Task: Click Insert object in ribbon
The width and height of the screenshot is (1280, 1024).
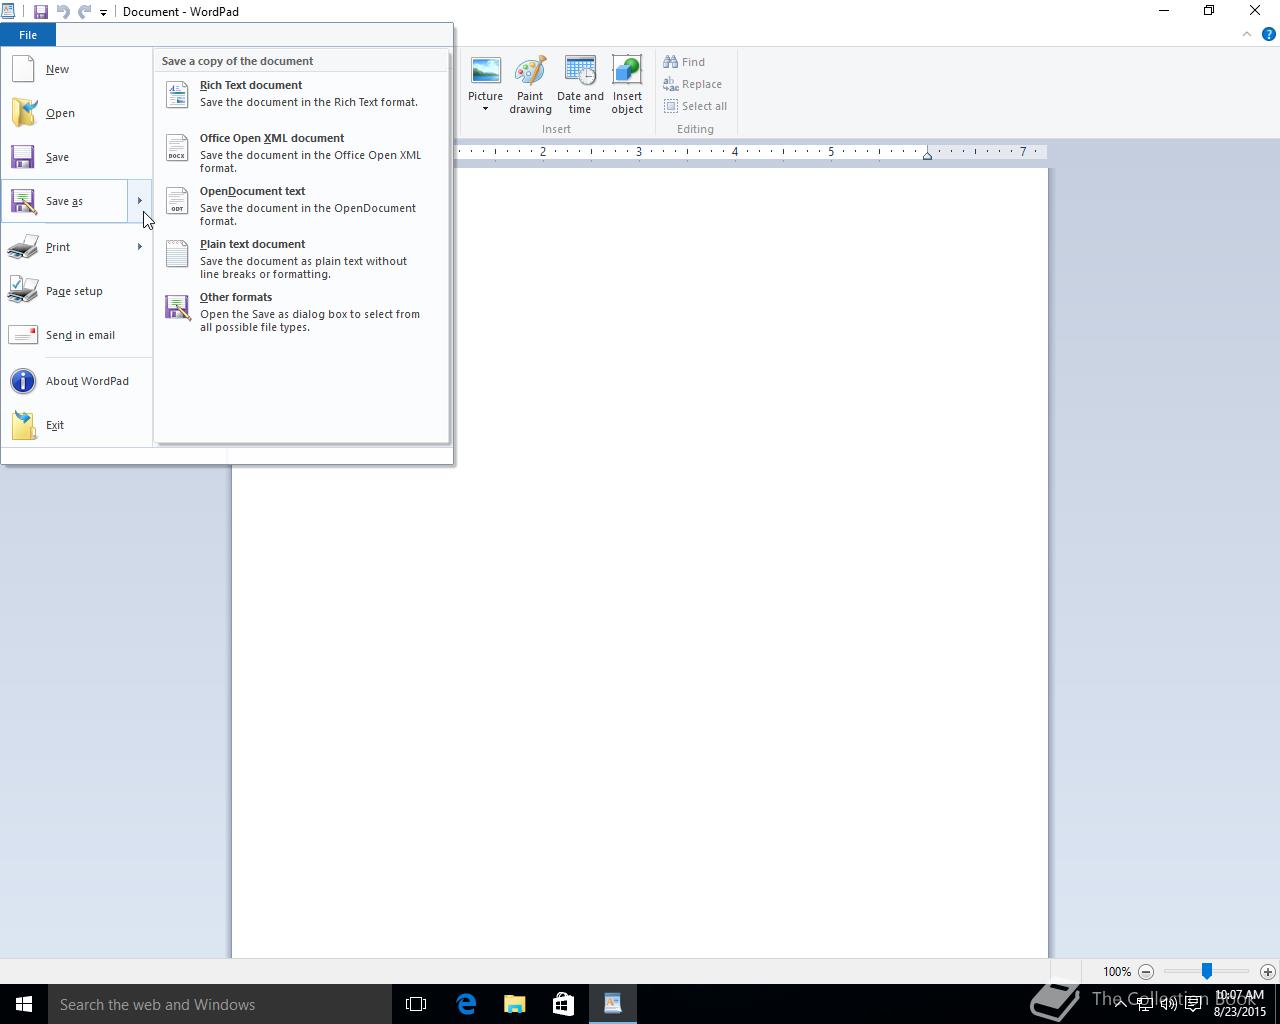Action: (x=627, y=85)
